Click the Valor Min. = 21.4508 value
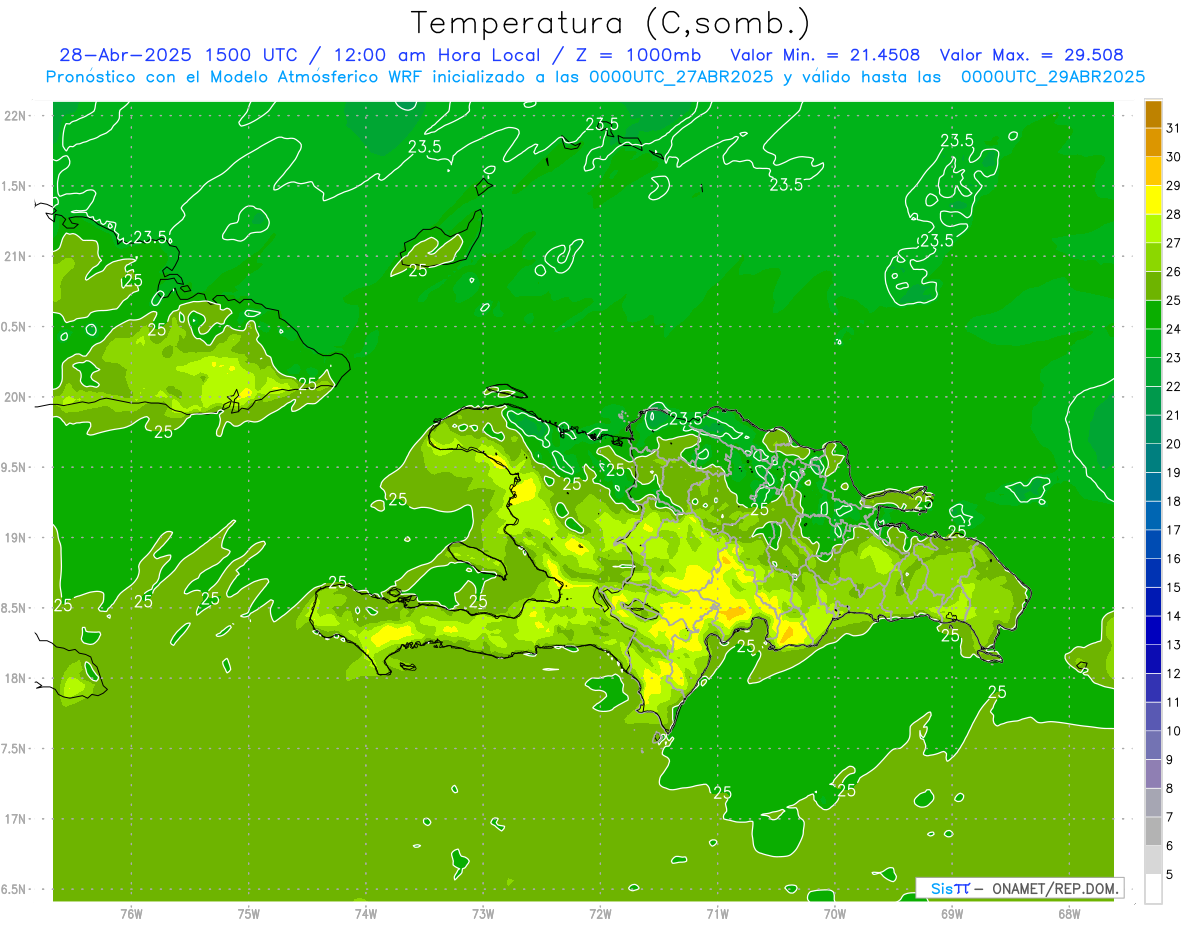 825,55
